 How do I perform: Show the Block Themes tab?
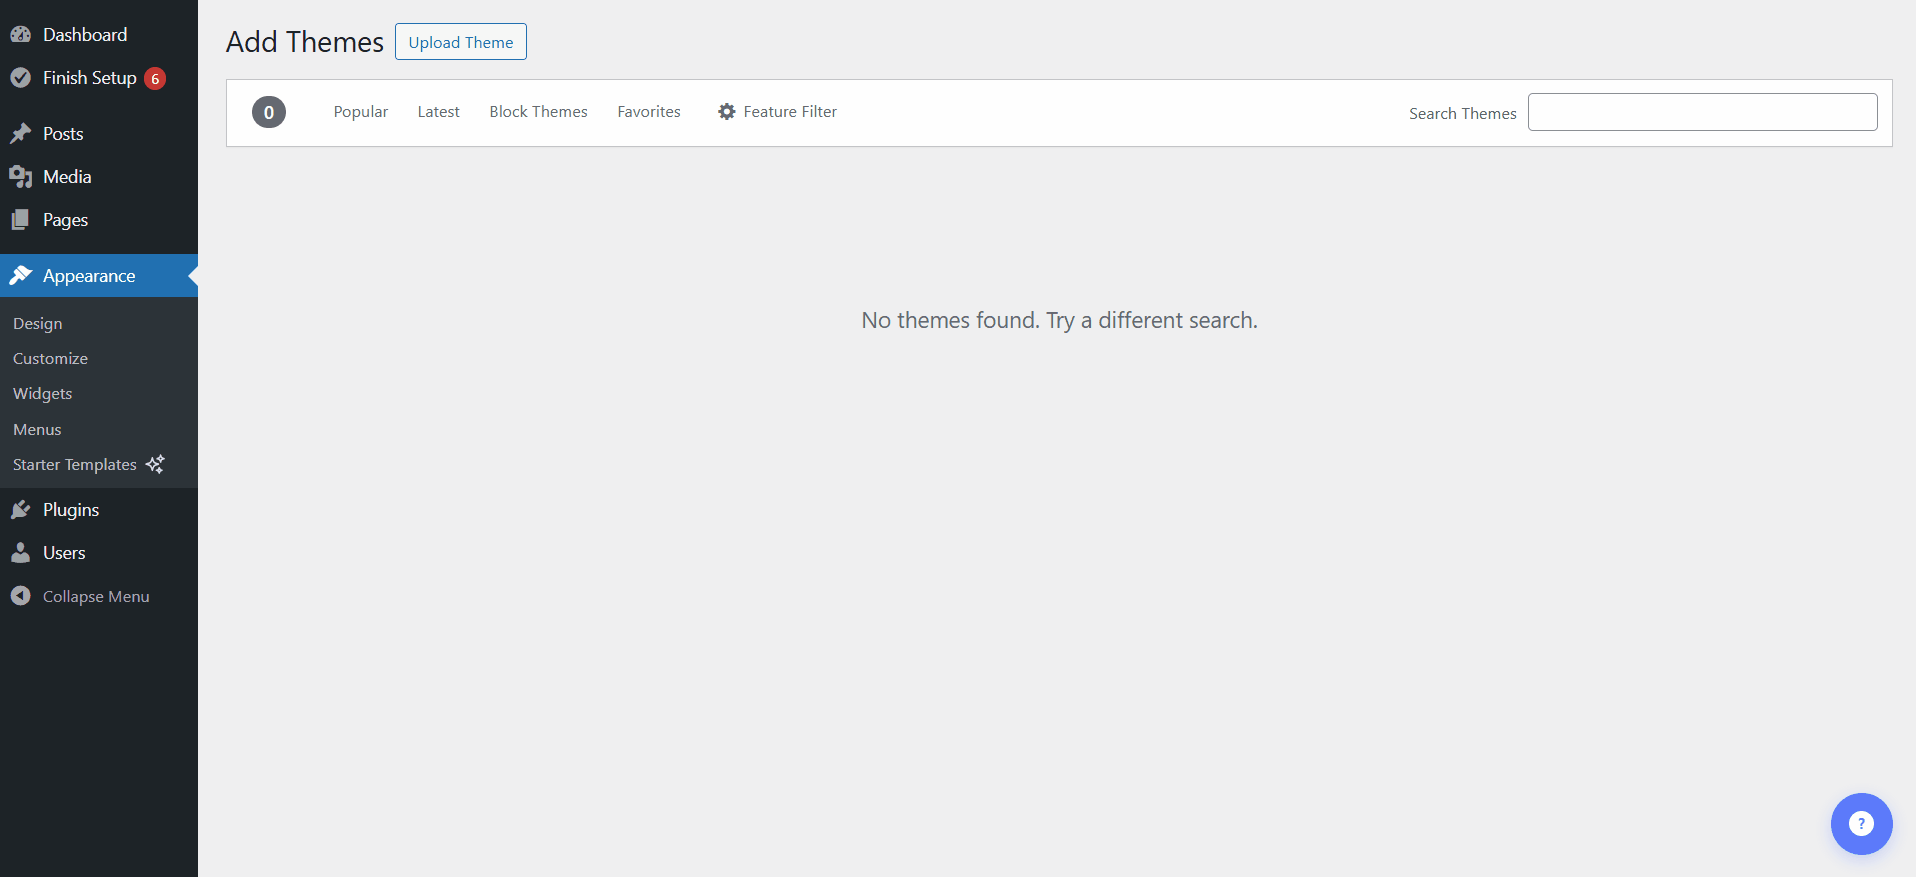[538, 112]
